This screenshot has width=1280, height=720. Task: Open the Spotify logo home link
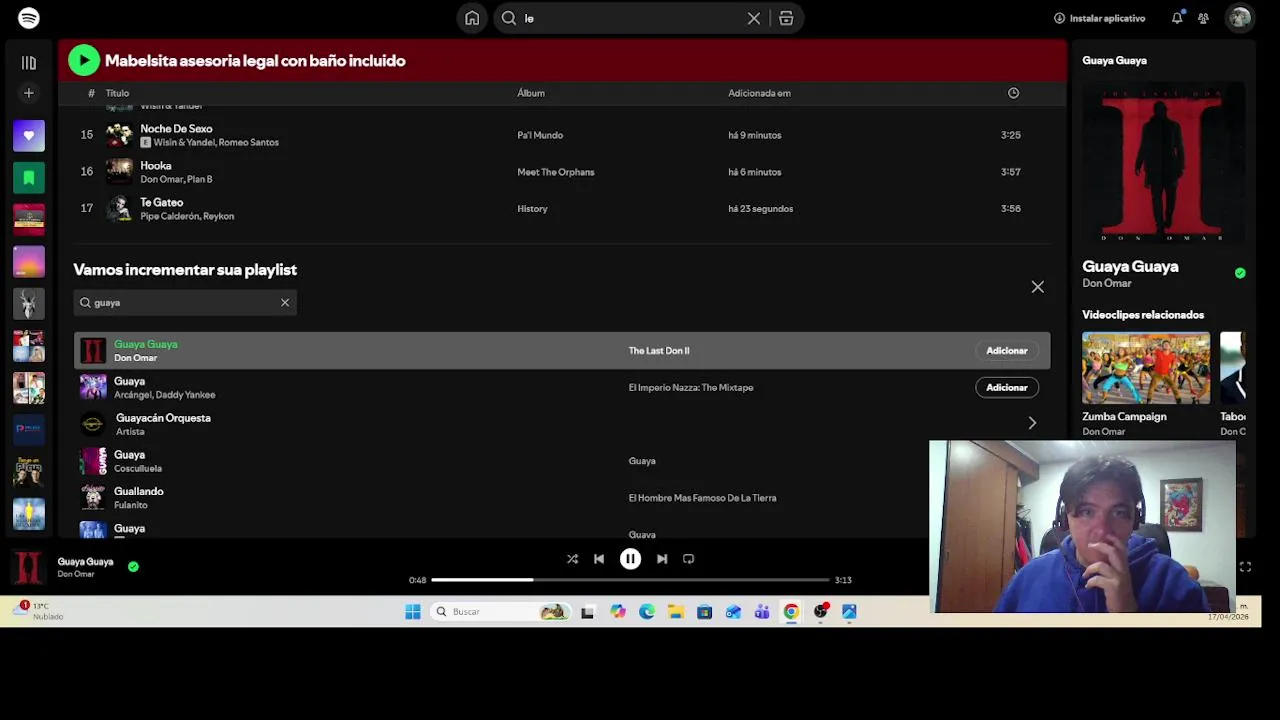(x=29, y=18)
